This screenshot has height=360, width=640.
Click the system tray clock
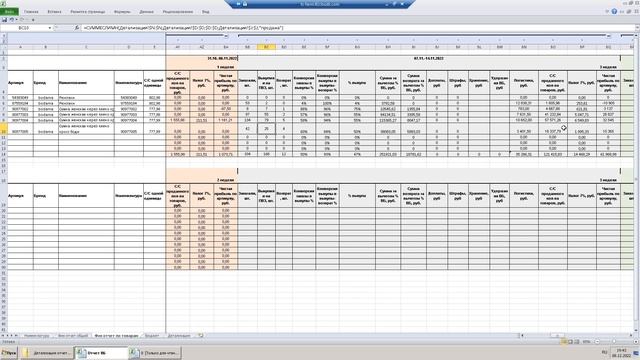pyautogui.click(x=621, y=353)
